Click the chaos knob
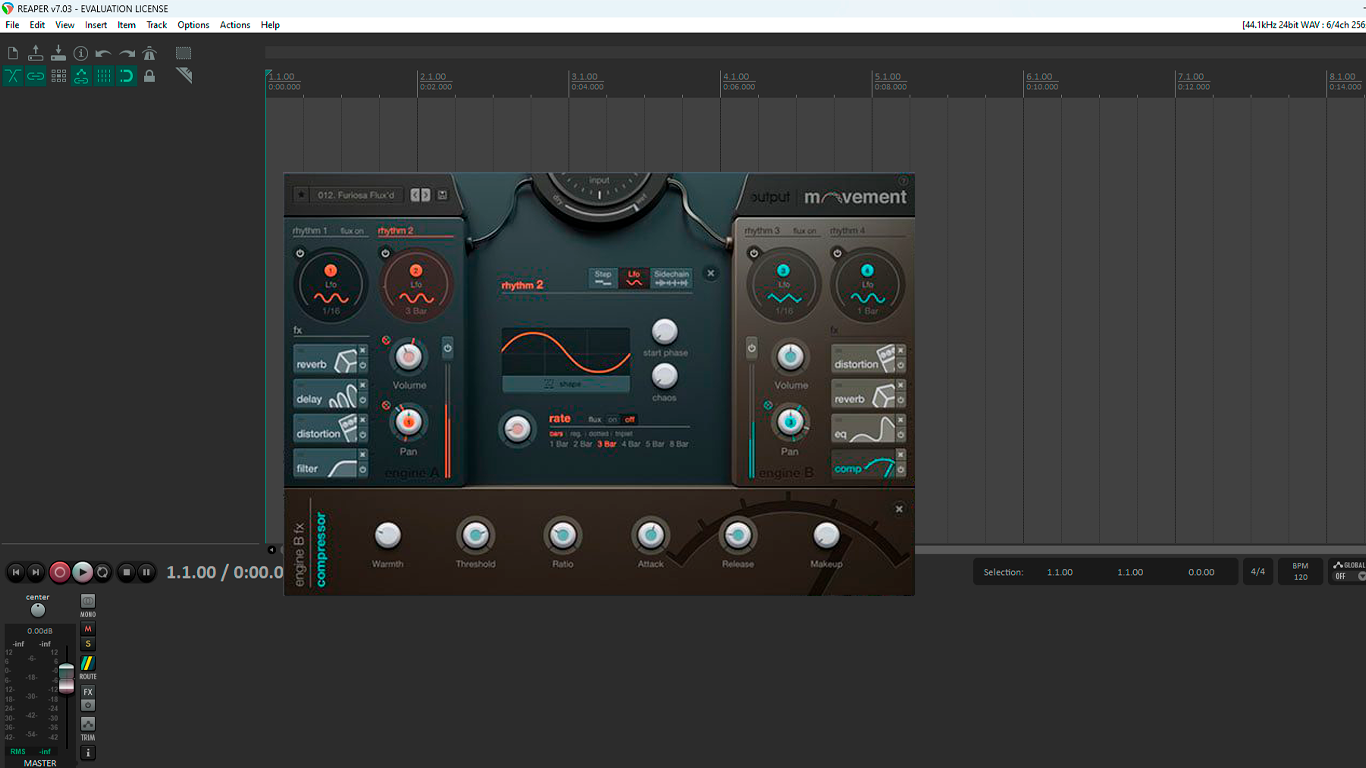 [x=665, y=376]
